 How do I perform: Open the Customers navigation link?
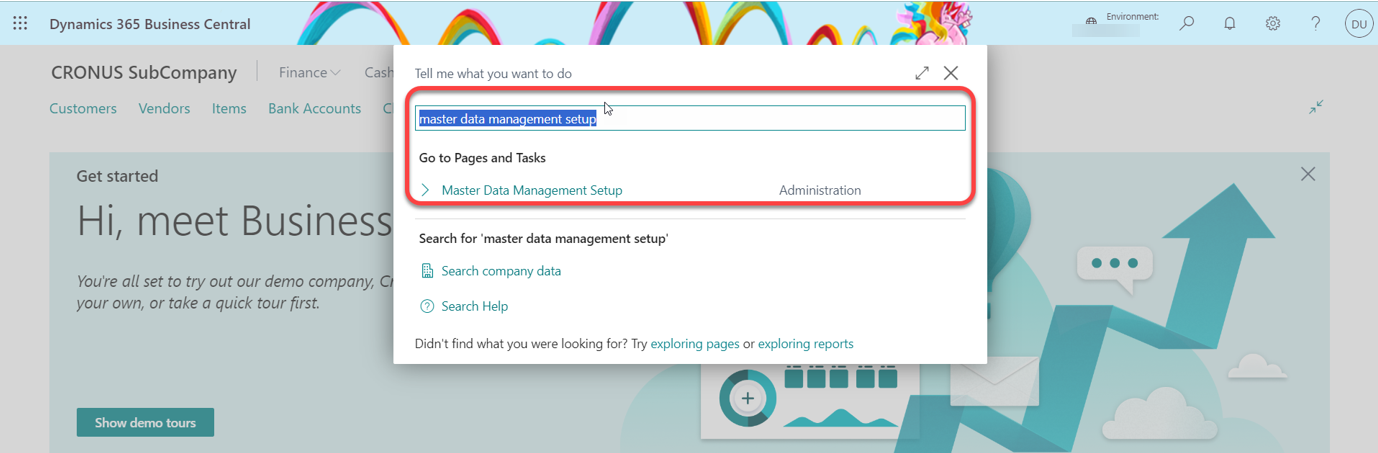83,108
